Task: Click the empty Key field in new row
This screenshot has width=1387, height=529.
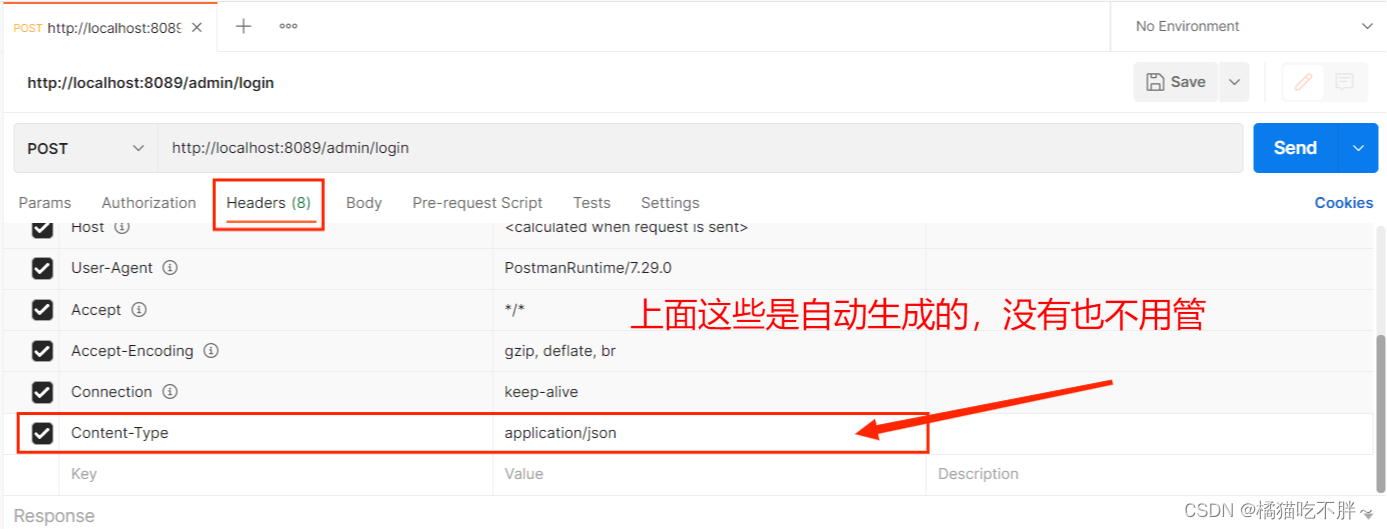Action: pyautogui.click(x=276, y=474)
